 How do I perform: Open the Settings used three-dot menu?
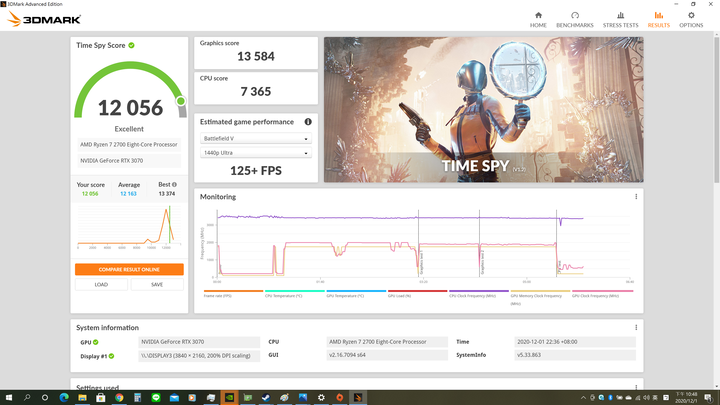(x=636, y=387)
